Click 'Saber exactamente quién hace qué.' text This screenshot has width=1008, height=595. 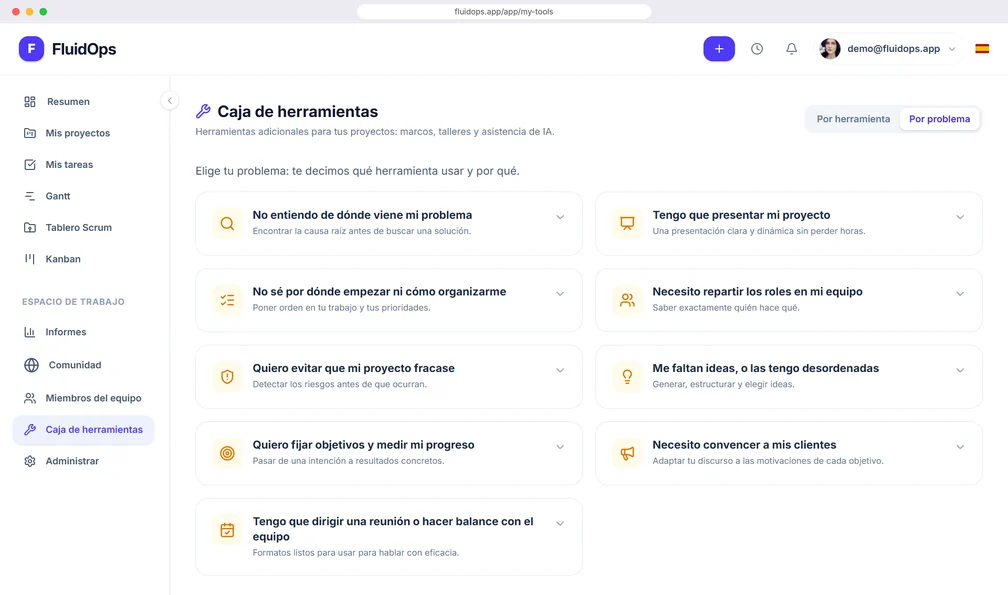pos(726,308)
